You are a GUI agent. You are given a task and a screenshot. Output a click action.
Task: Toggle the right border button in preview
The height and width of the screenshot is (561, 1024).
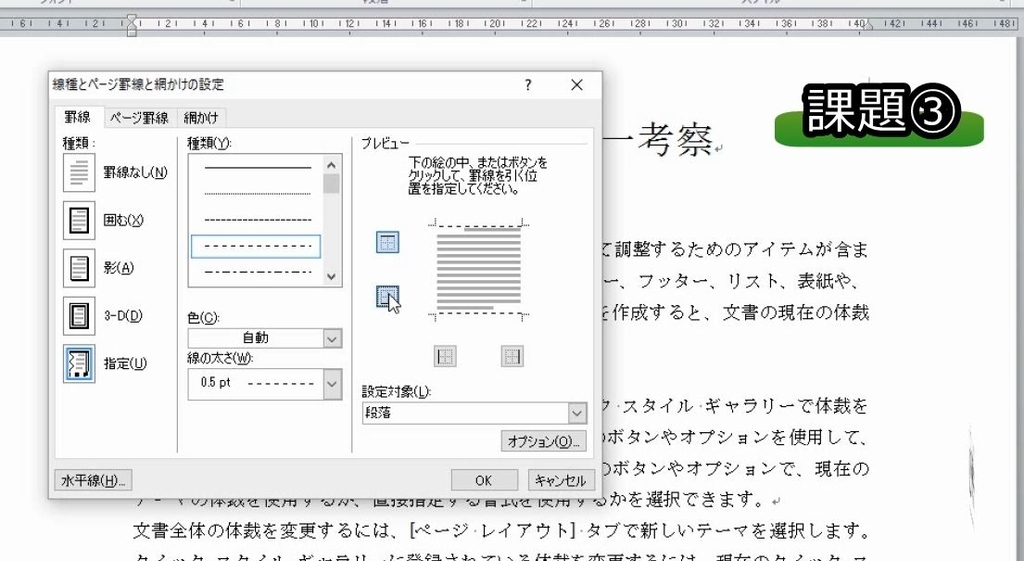point(512,357)
